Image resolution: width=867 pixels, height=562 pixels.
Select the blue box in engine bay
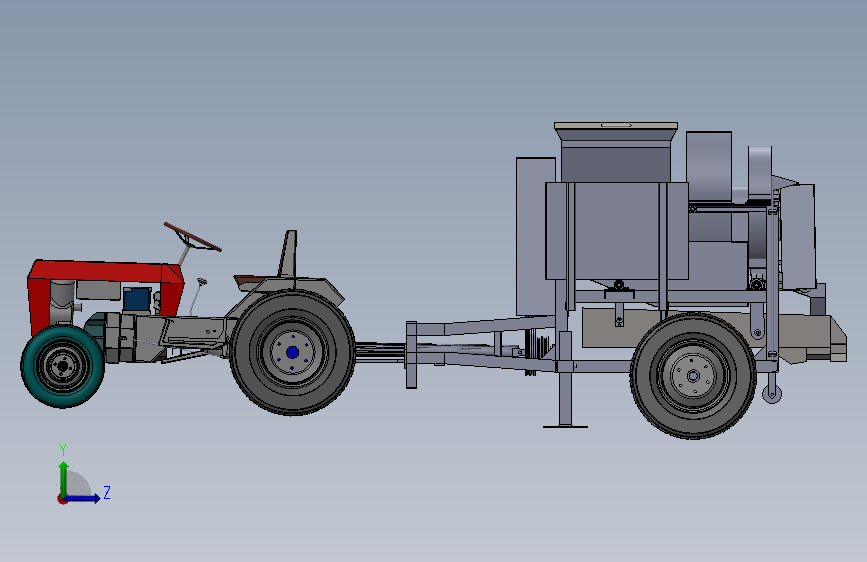[137, 299]
